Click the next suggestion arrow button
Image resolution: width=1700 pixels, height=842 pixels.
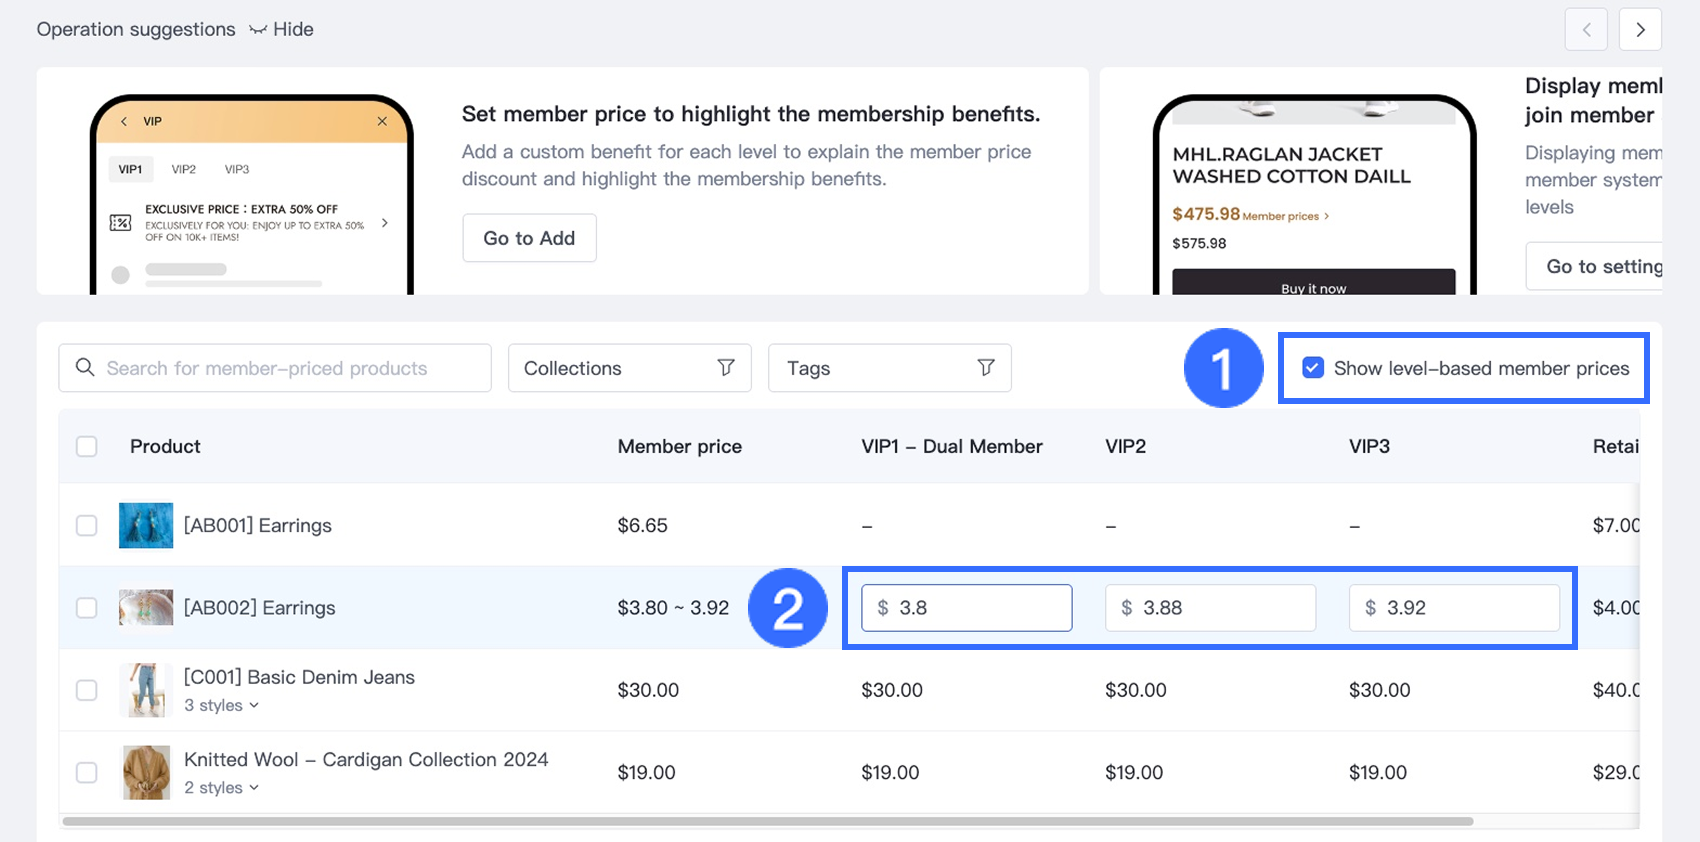1640,30
